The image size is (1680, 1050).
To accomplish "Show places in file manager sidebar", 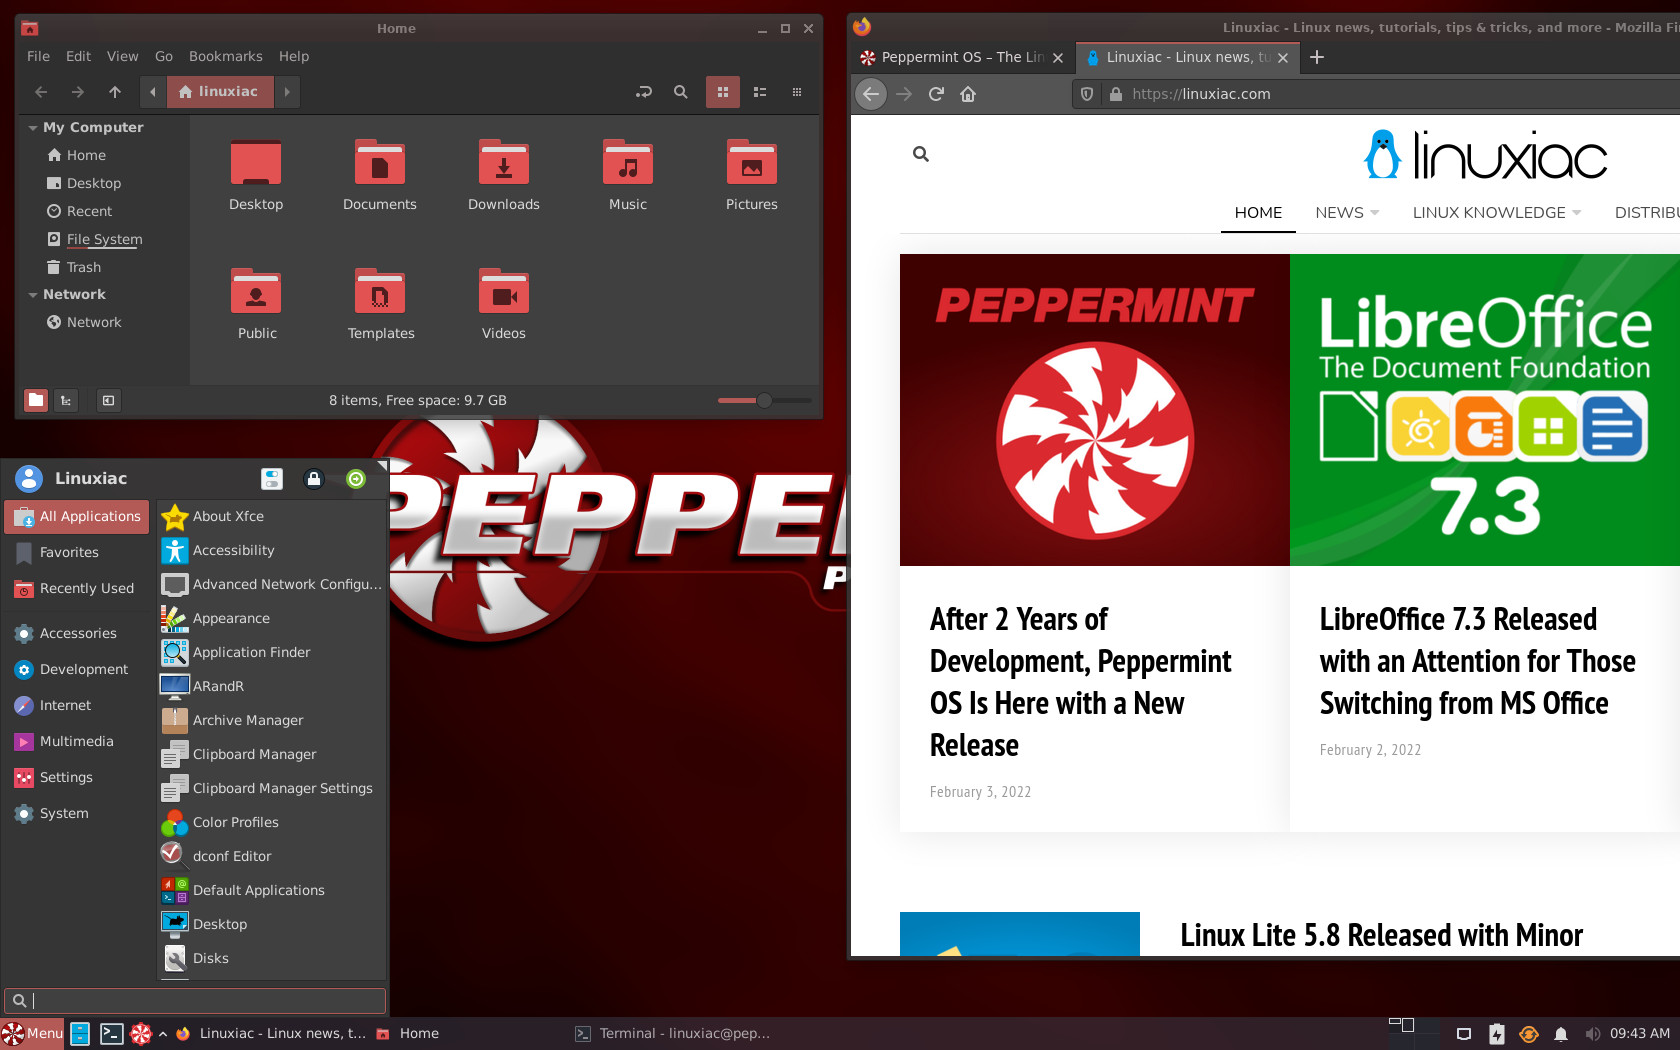I will coord(36,400).
